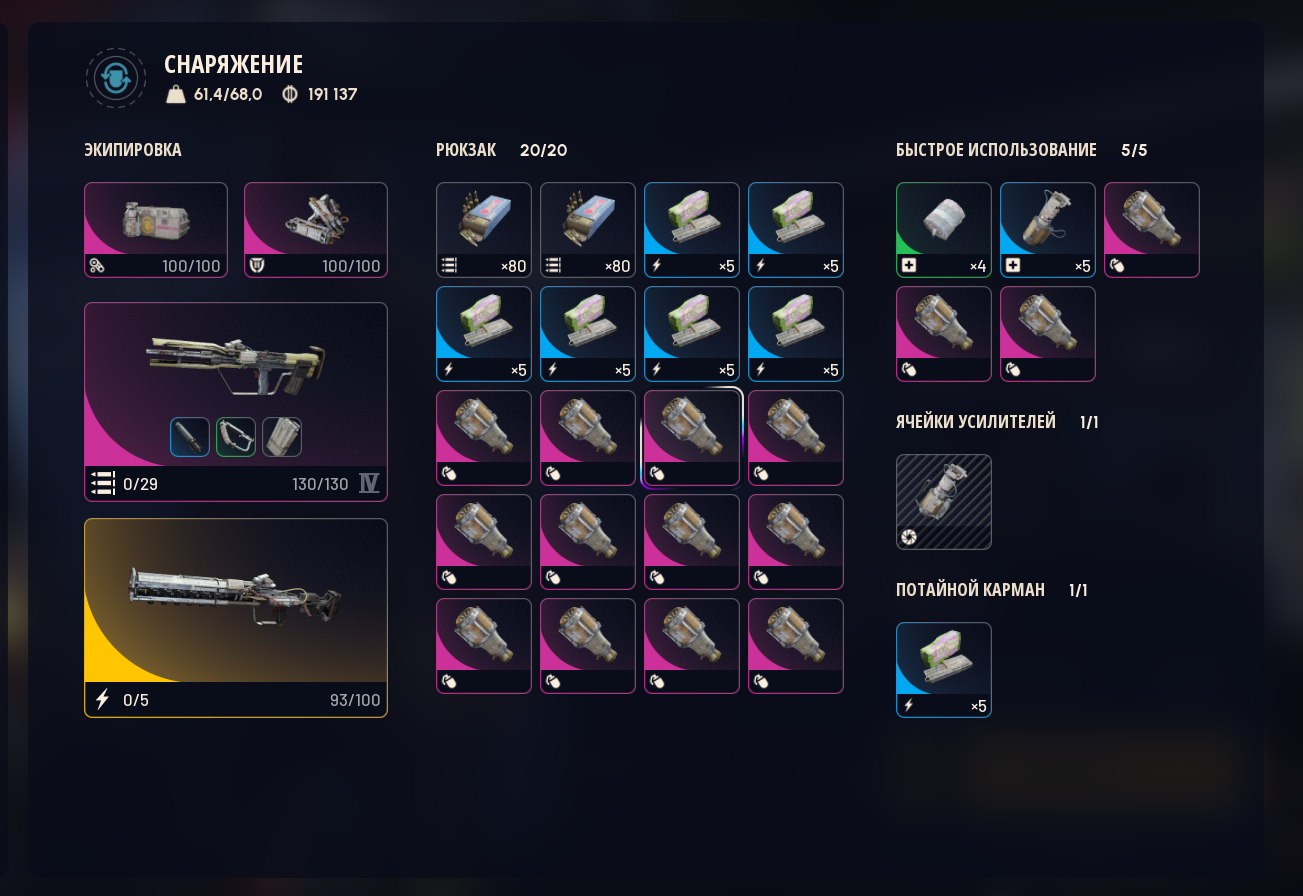Click the Быстрое использование section header
Image resolution: width=1303 pixels, height=896 pixels.
tap(996, 150)
